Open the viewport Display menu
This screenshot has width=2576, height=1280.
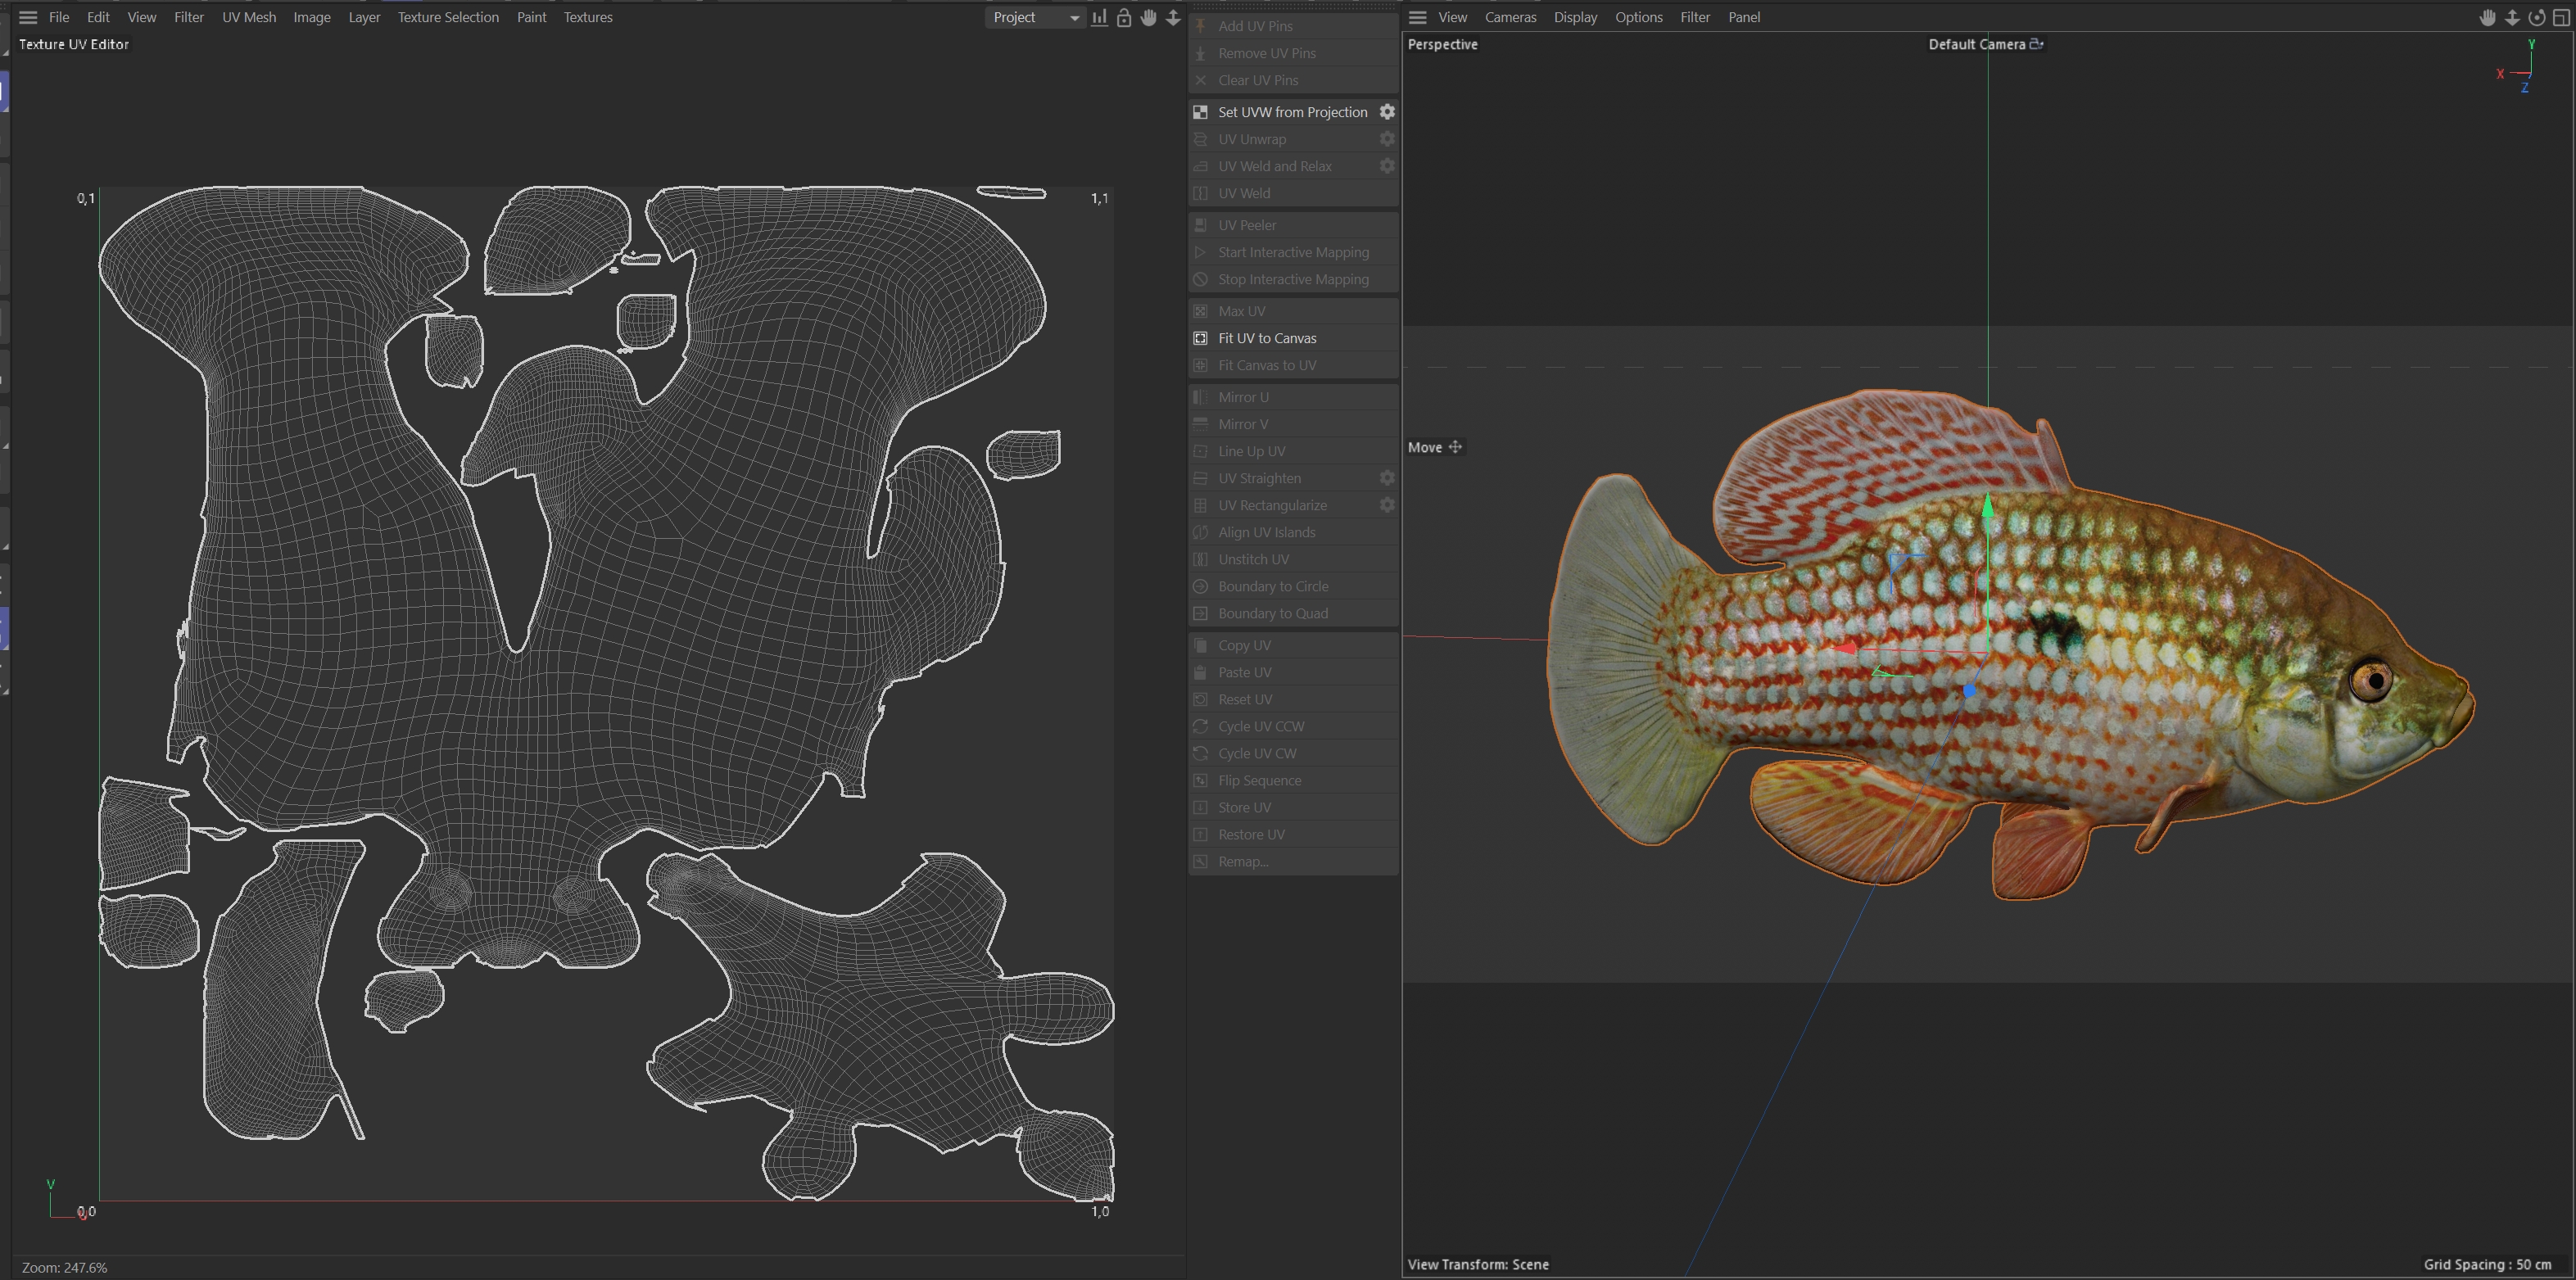tap(1575, 17)
